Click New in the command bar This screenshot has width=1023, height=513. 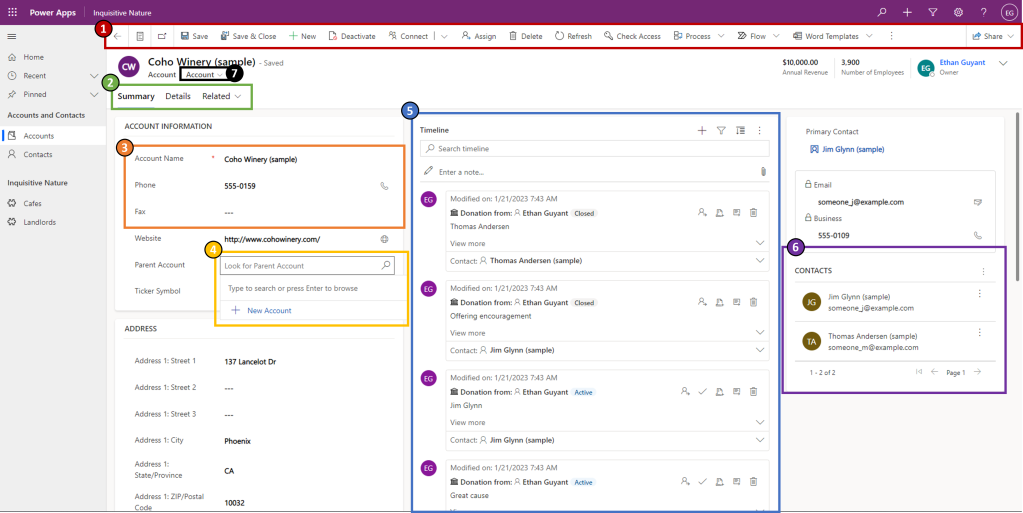302,36
